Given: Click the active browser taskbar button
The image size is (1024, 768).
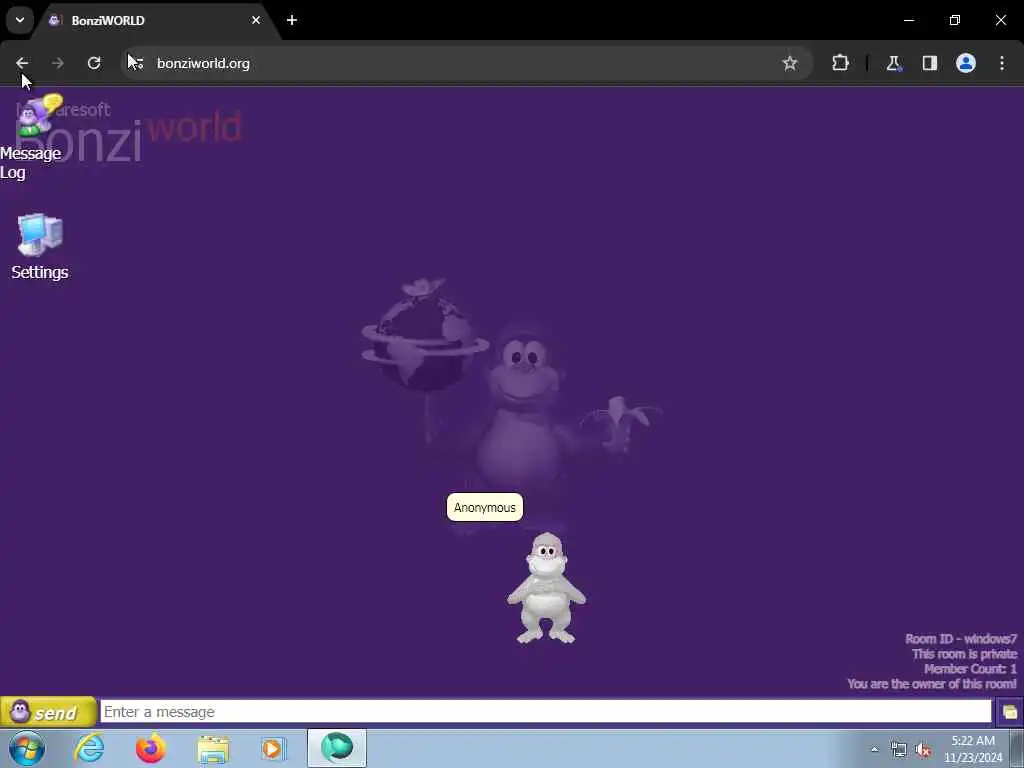Looking at the screenshot, I should pos(337,748).
